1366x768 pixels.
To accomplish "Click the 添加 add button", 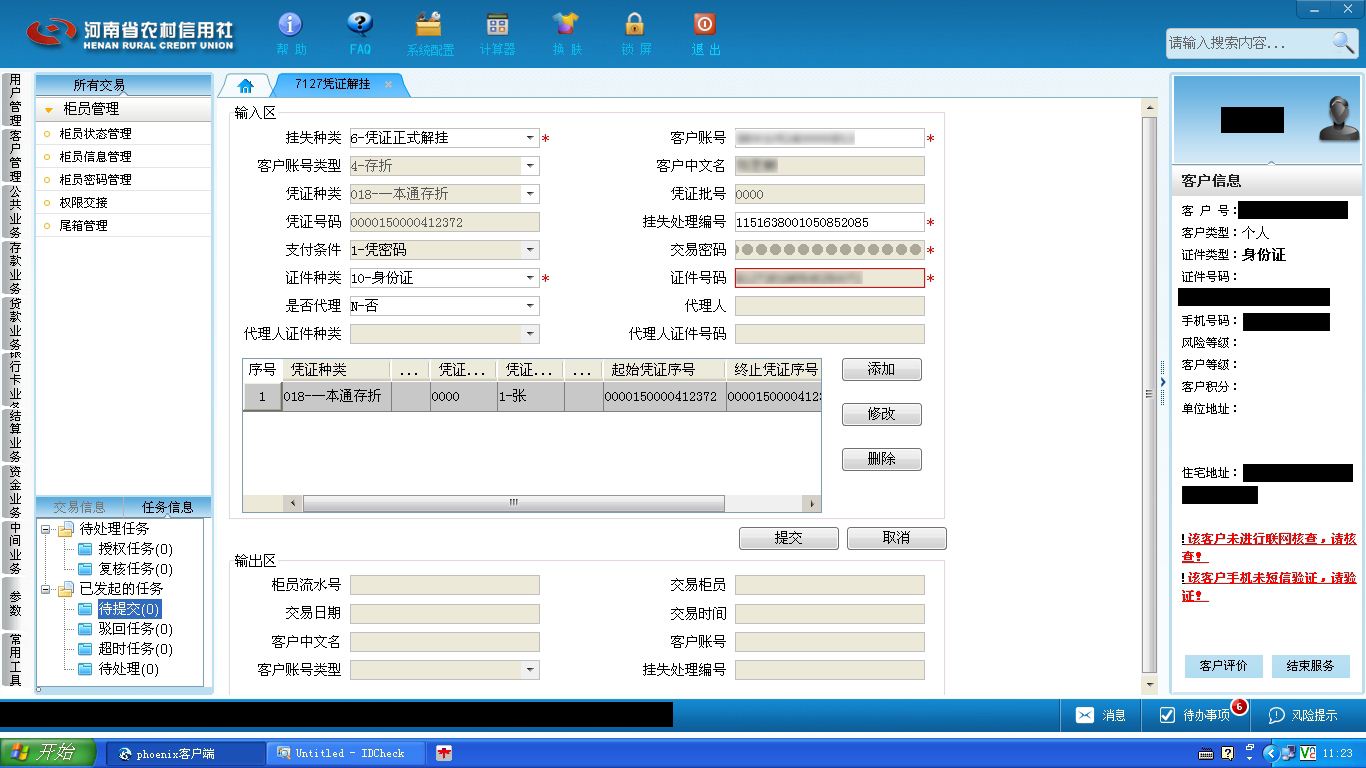I will coord(881,369).
